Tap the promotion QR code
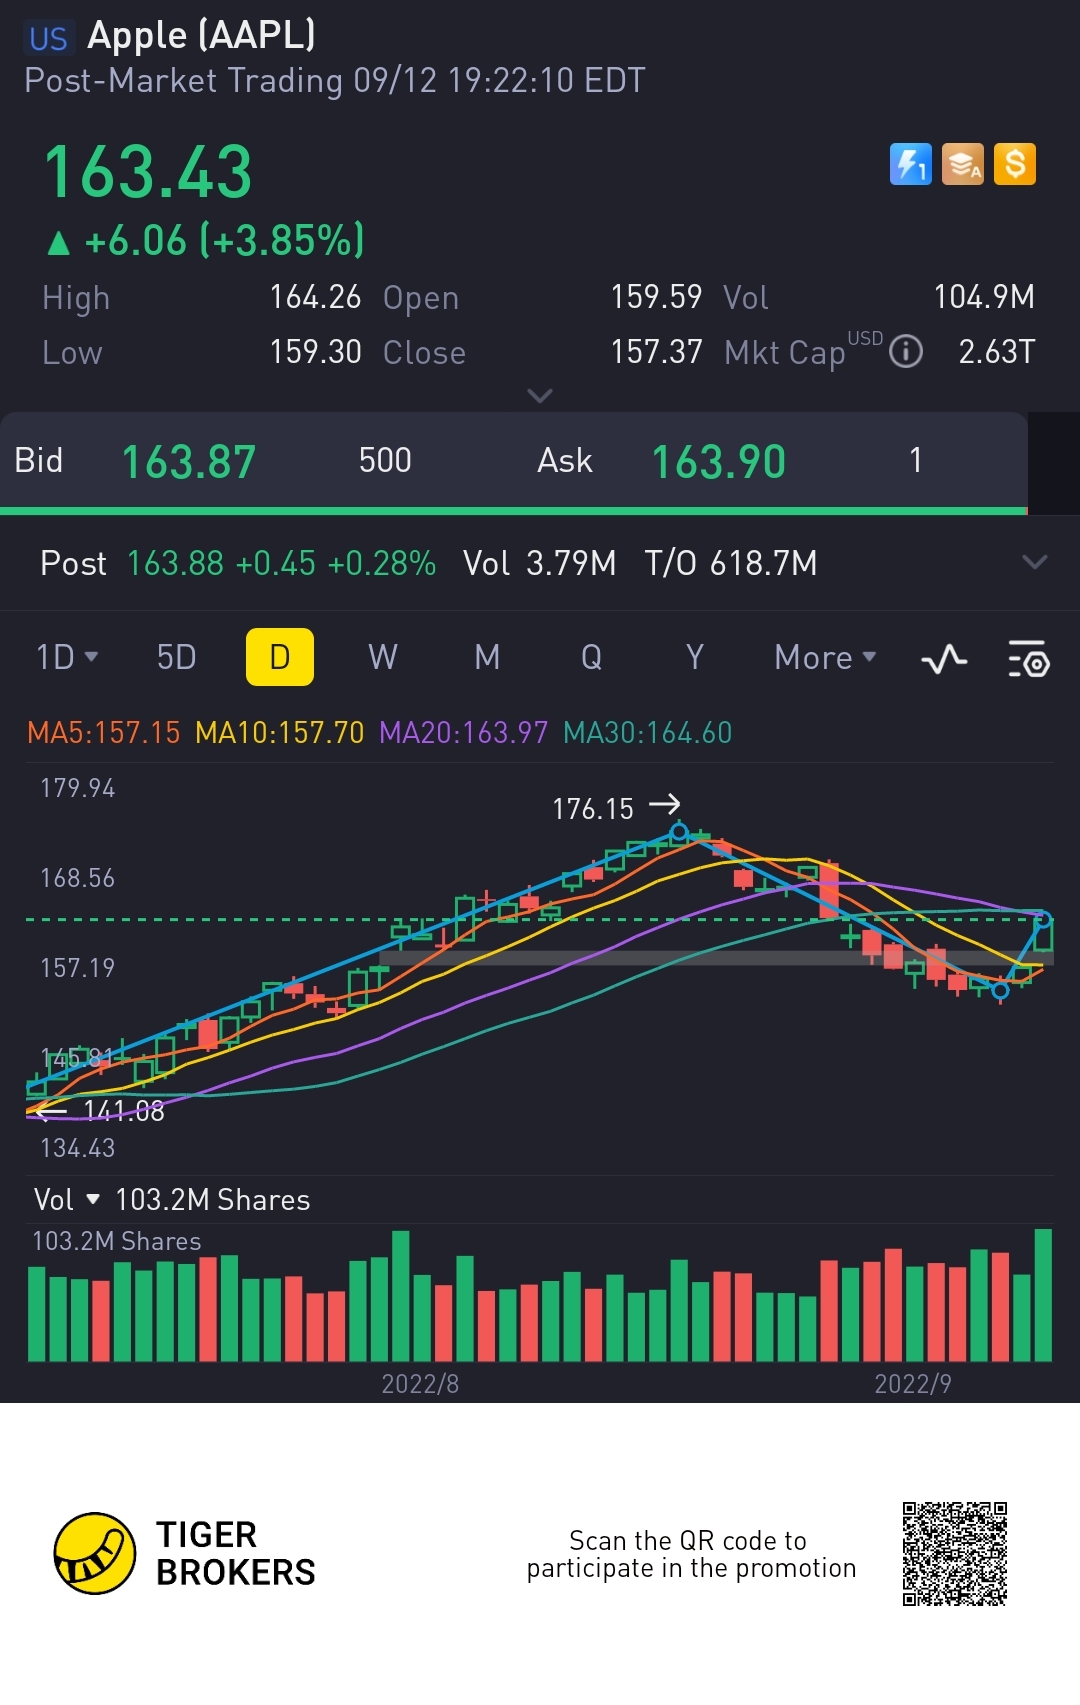1080x1705 pixels. click(955, 1553)
